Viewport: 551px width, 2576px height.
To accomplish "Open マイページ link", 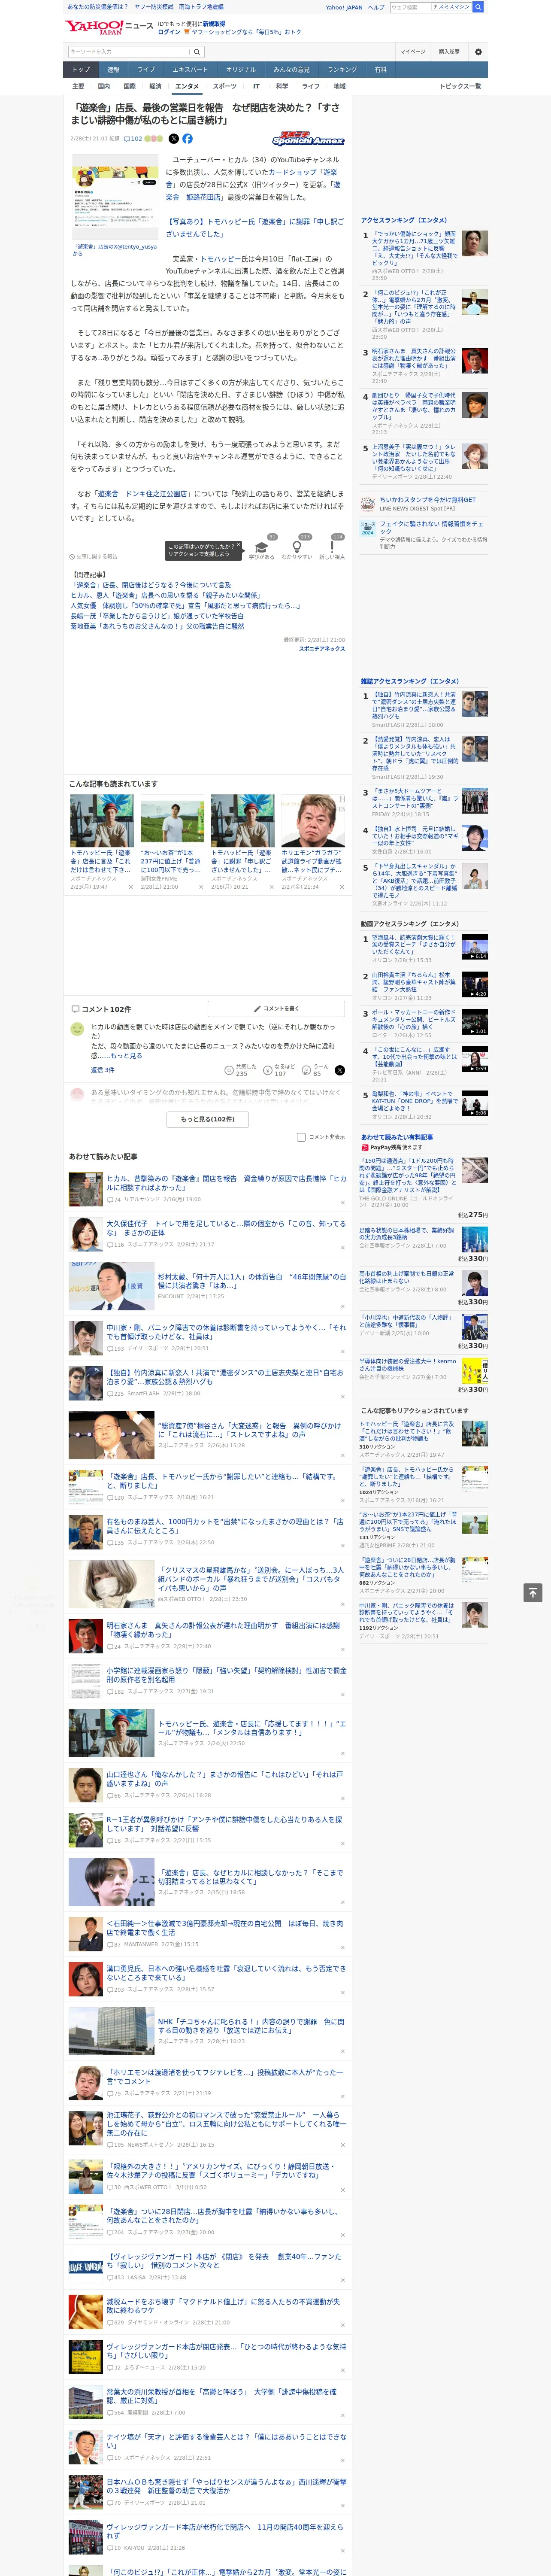I will [412, 51].
